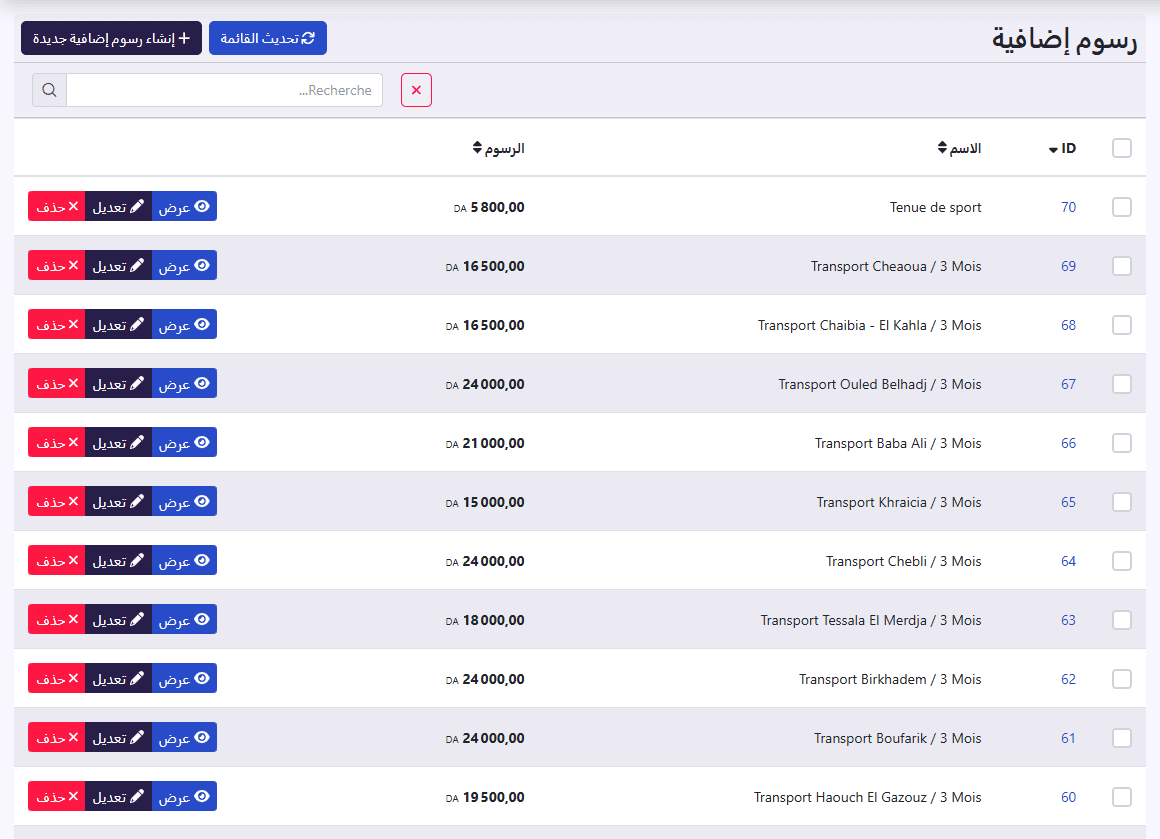Tick the Transport Ouled Belhadj checkbox
This screenshot has width=1160, height=839.
[x=1122, y=384]
